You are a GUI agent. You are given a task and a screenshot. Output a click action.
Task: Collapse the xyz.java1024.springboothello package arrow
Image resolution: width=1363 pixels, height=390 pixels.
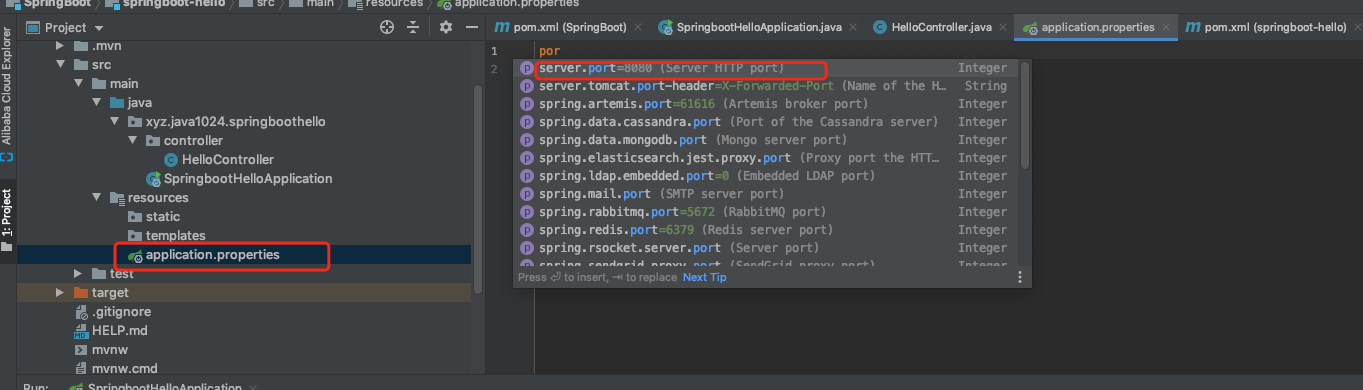pyautogui.click(x=115, y=122)
